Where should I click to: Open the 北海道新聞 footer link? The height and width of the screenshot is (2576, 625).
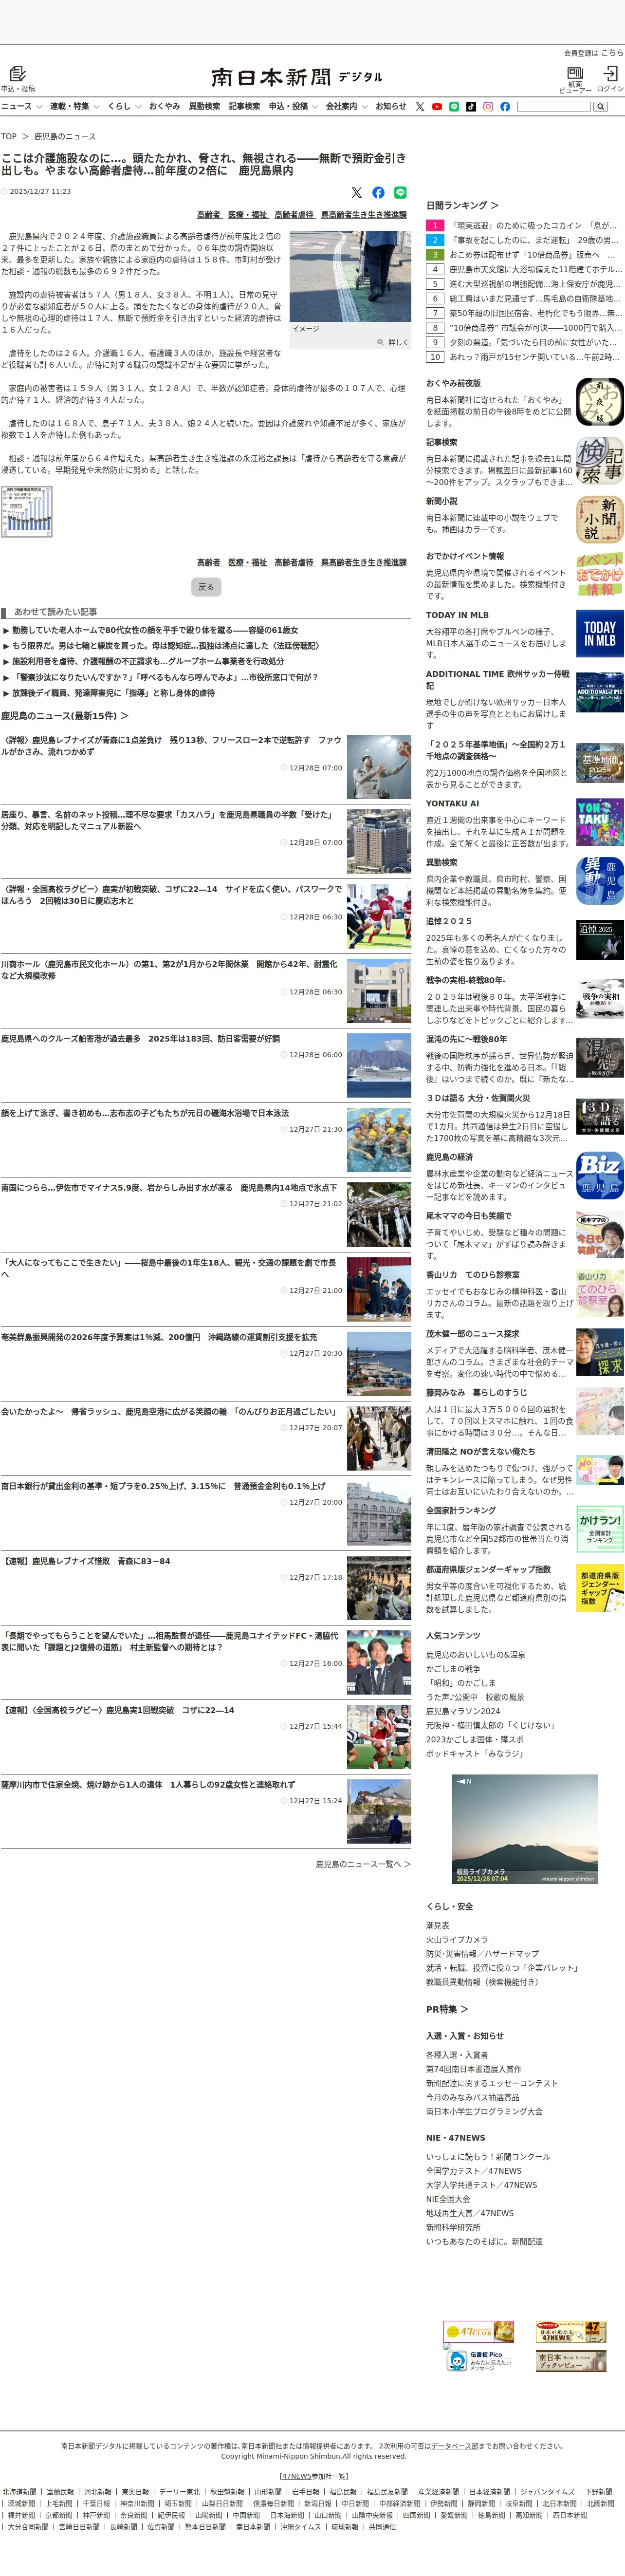pos(19,2492)
